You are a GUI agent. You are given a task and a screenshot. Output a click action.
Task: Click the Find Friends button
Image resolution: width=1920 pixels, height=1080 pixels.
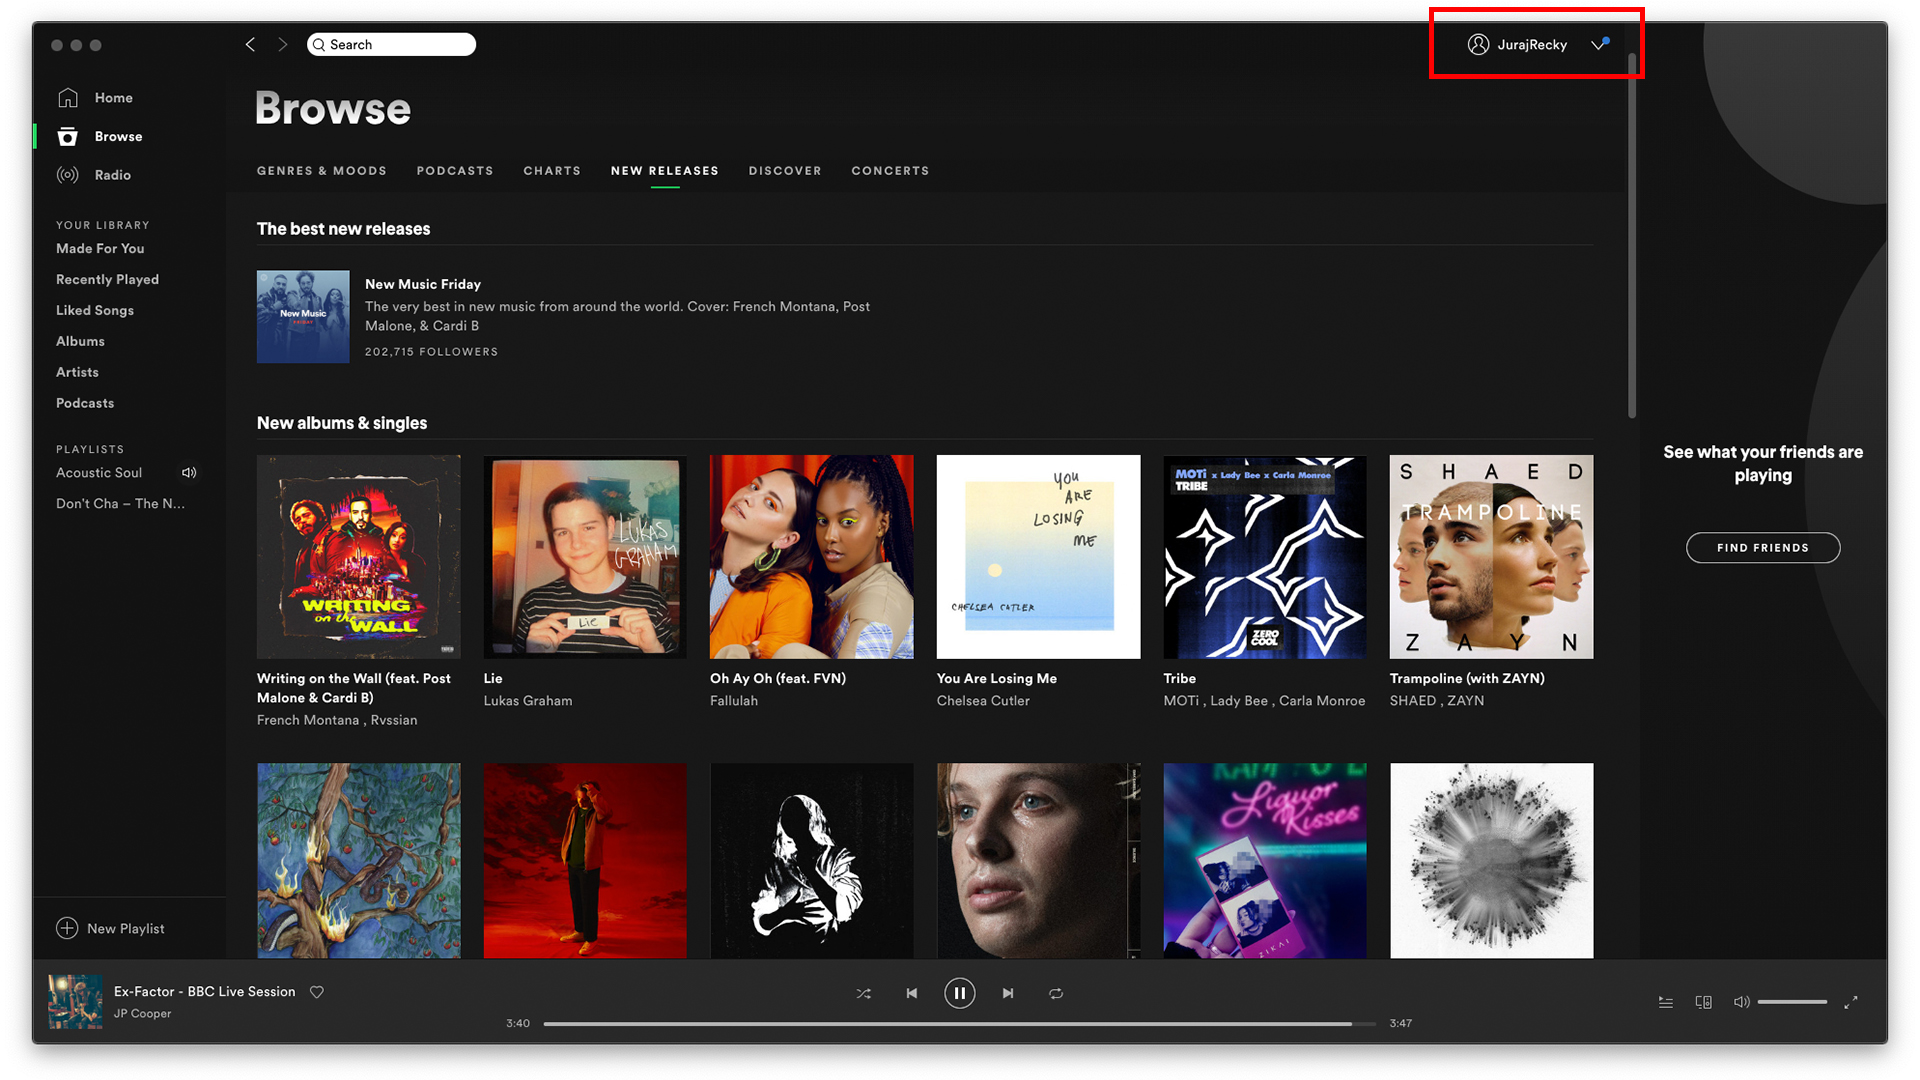point(1763,548)
